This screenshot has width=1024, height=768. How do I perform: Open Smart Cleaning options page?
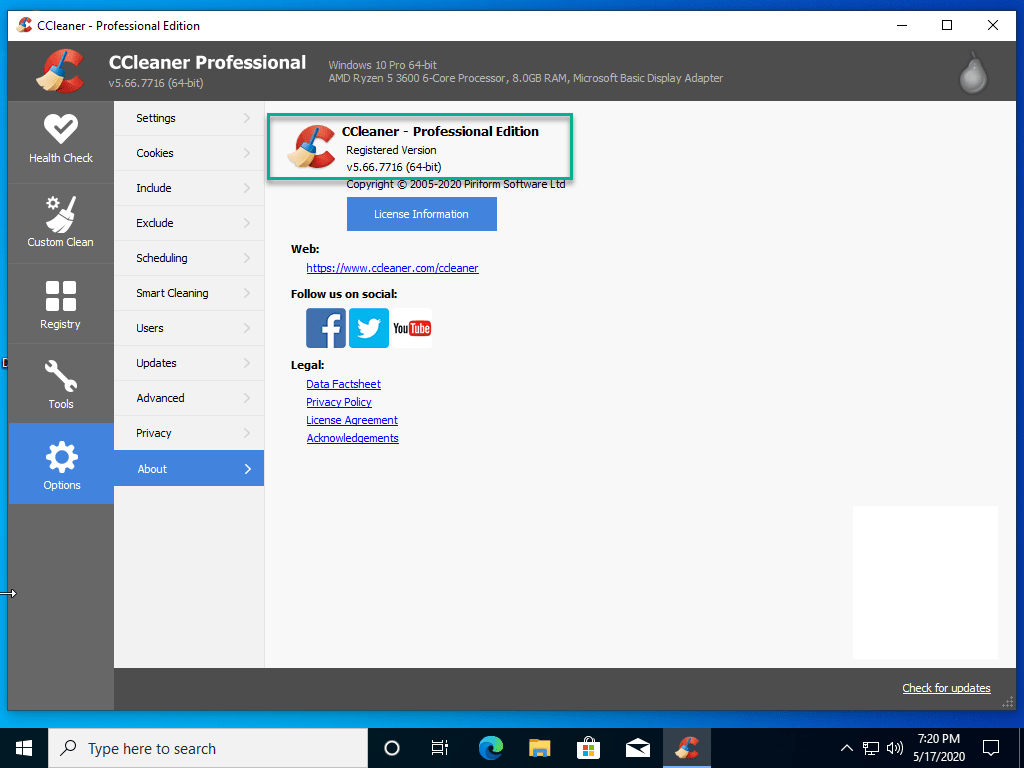189,293
